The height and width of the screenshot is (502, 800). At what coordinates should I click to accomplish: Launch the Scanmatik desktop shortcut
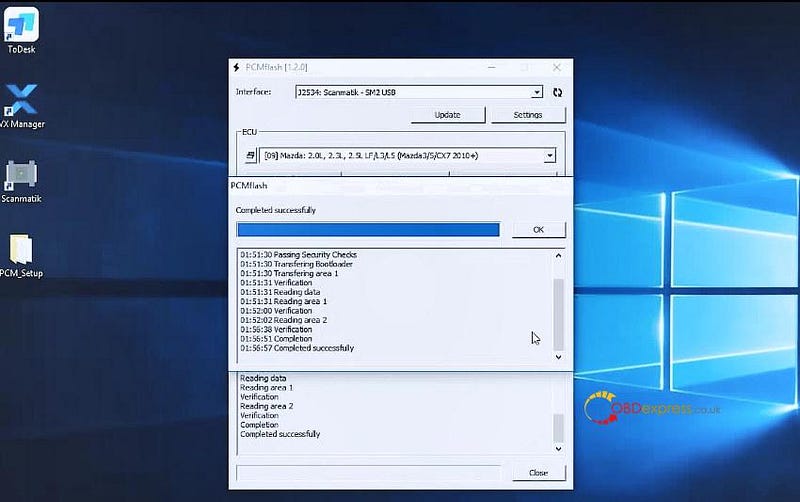[21, 181]
